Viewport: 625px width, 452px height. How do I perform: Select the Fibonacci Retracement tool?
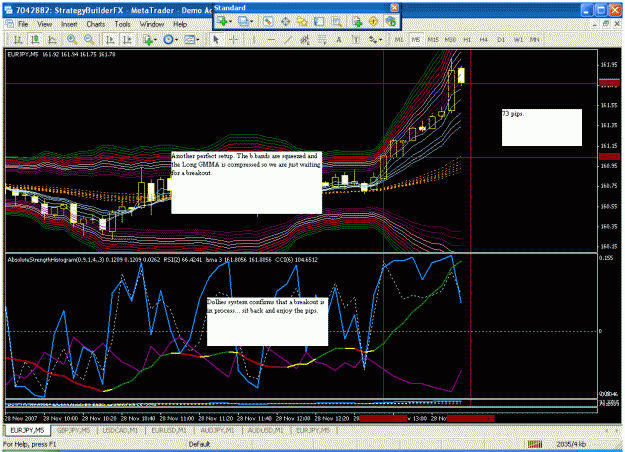322,39
